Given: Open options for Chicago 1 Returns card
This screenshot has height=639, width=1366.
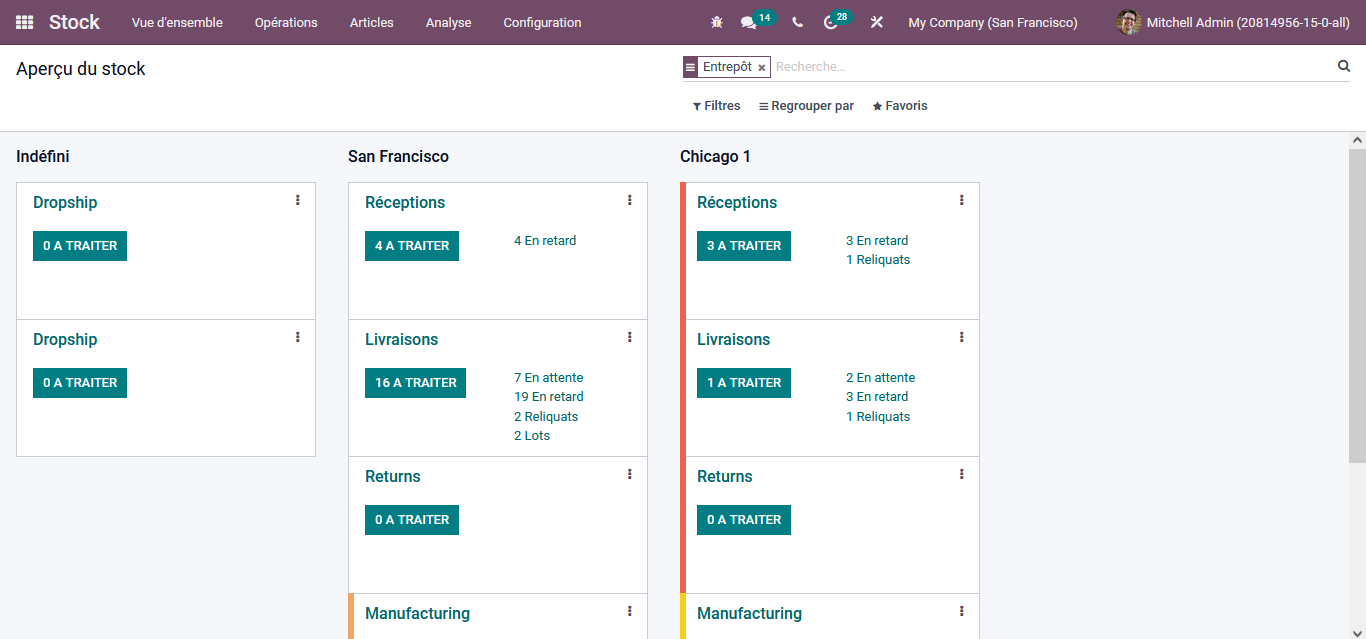Looking at the screenshot, I should [x=961, y=474].
